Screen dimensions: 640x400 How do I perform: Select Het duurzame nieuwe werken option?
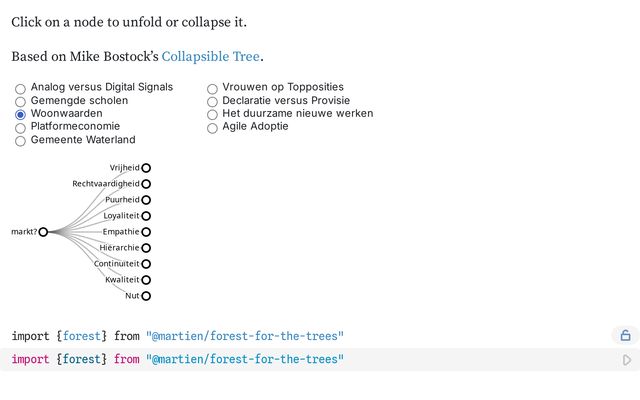[x=212, y=114]
